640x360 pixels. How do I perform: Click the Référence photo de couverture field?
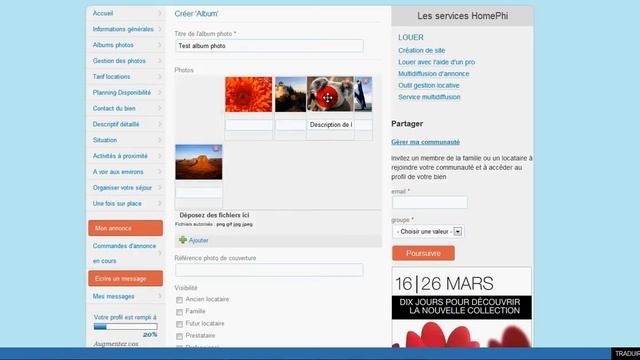point(269,270)
